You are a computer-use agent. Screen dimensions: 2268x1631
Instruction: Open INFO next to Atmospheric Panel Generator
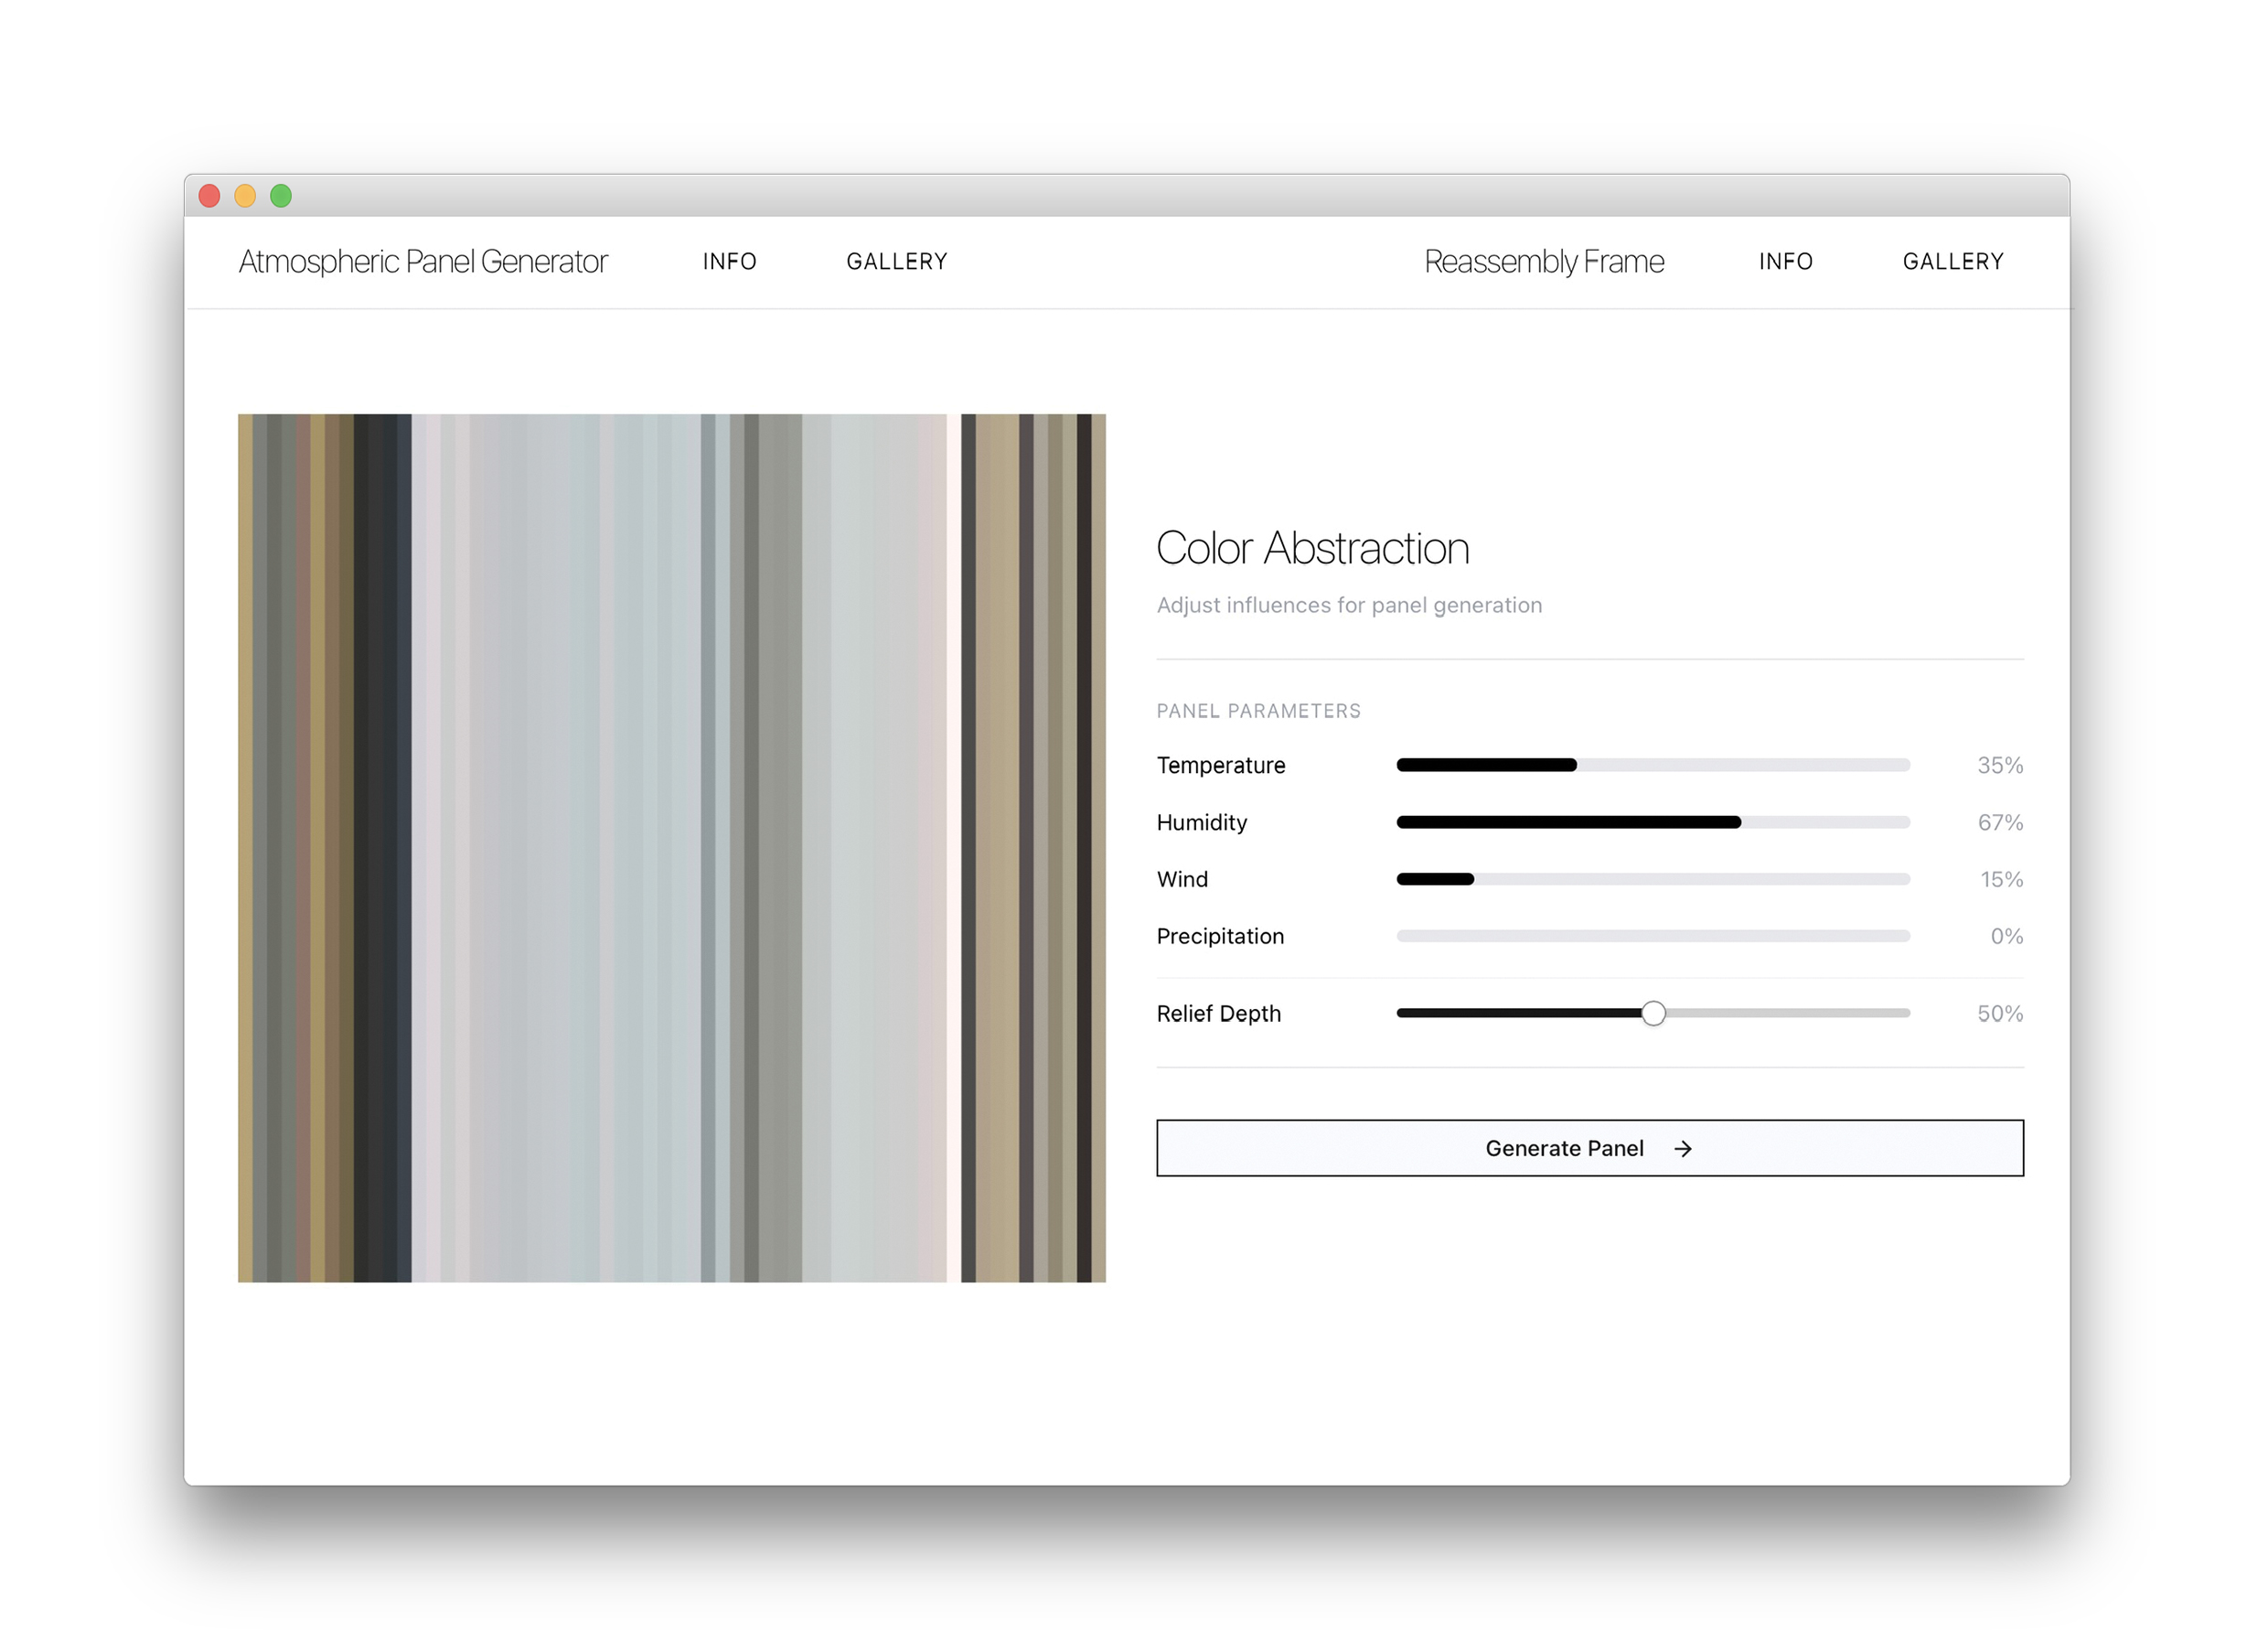[x=729, y=262]
